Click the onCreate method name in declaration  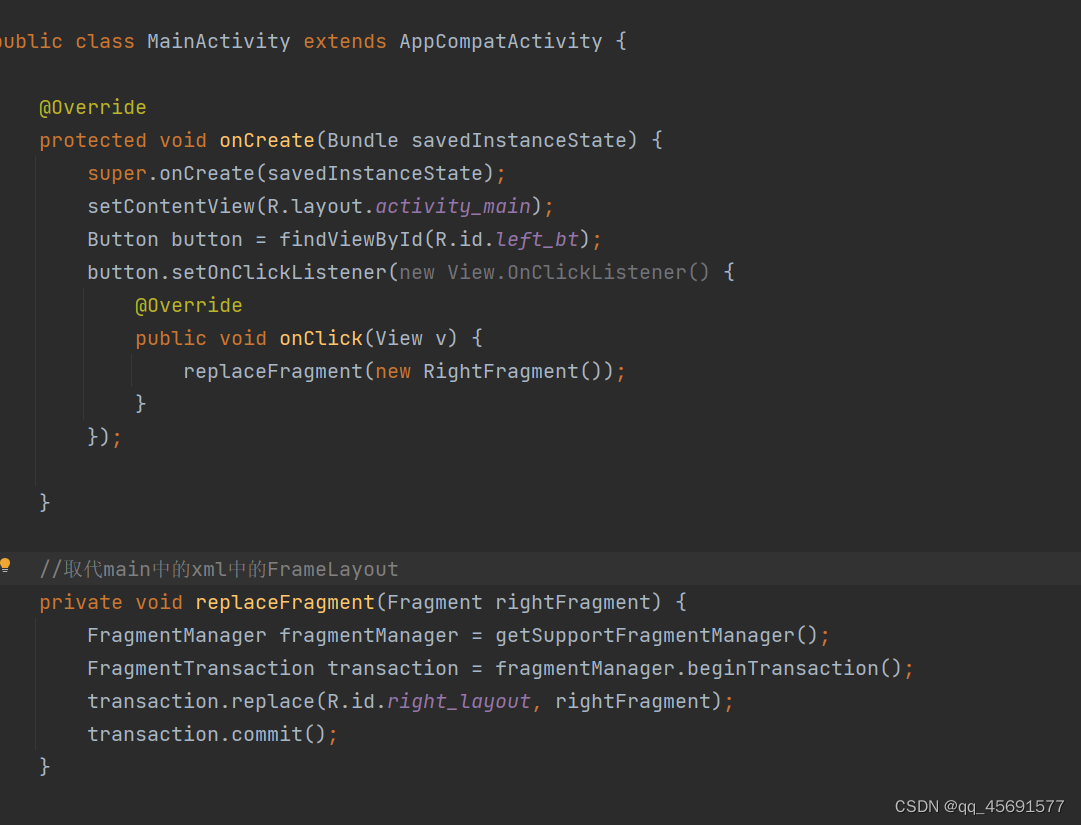267,141
